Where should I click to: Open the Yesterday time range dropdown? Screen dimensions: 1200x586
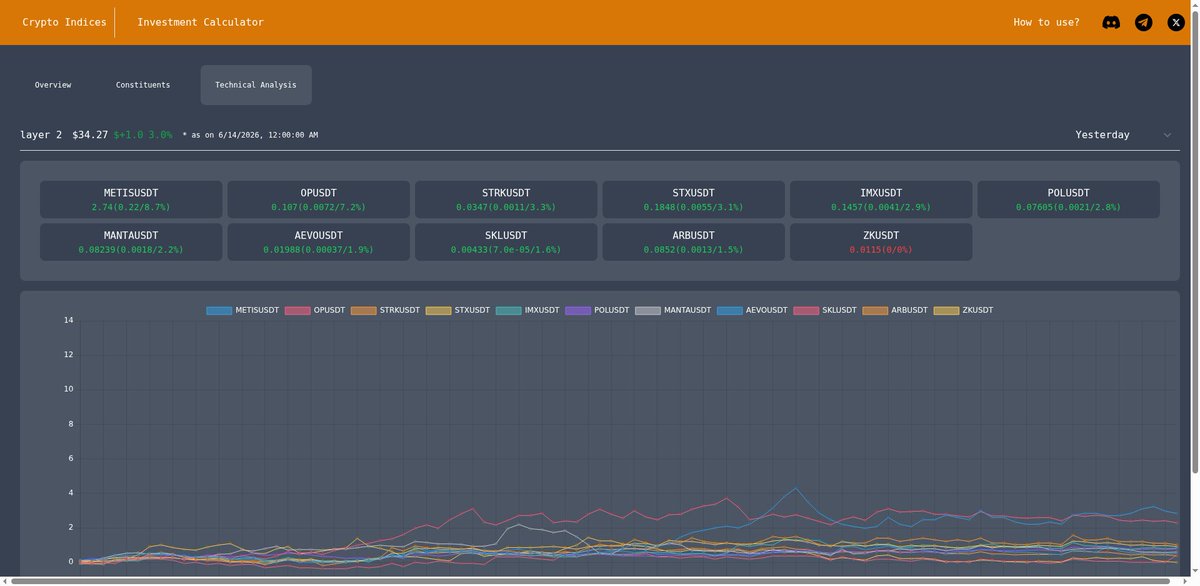pyautogui.click(x=1123, y=135)
